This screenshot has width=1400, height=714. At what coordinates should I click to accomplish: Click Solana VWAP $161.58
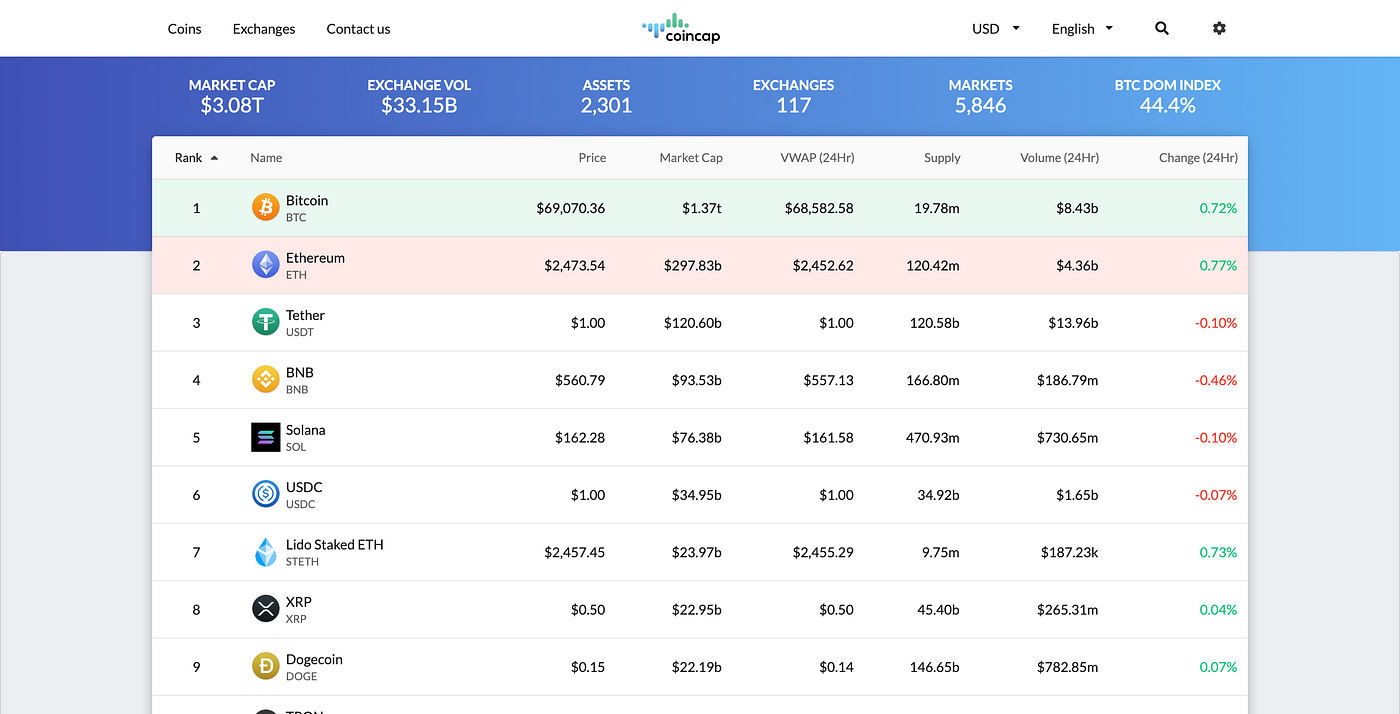pos(829,438)
